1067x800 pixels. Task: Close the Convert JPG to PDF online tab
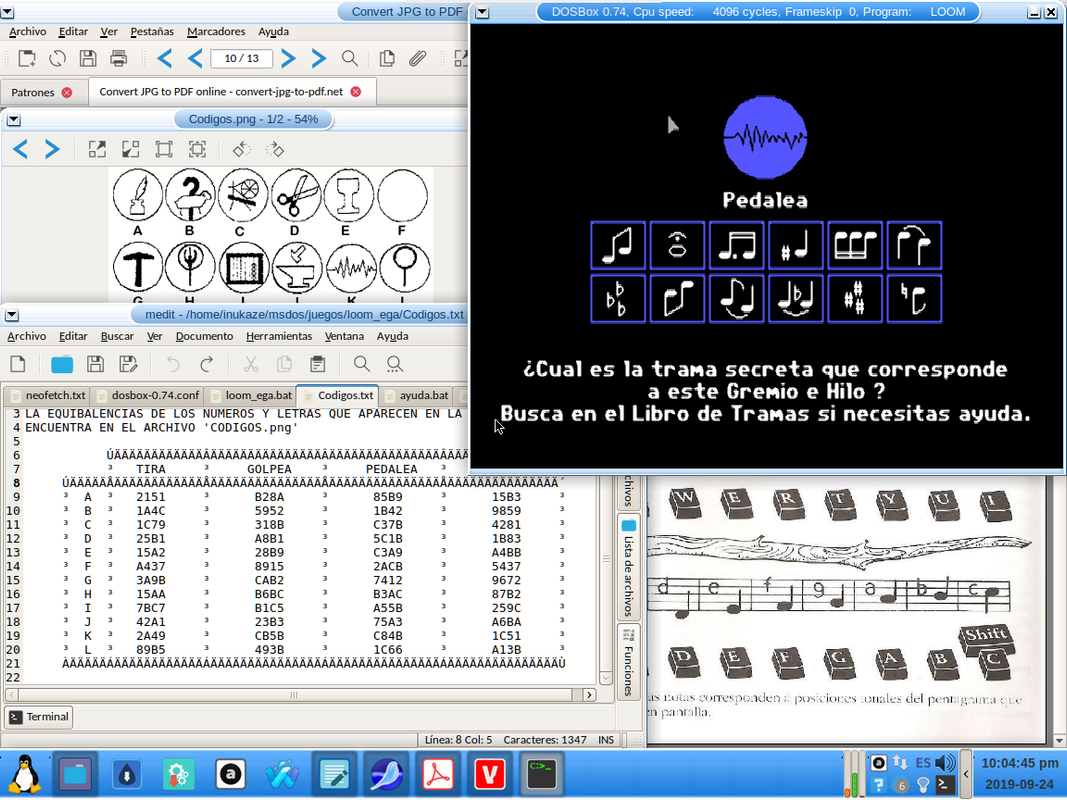[x=356, y=92]
